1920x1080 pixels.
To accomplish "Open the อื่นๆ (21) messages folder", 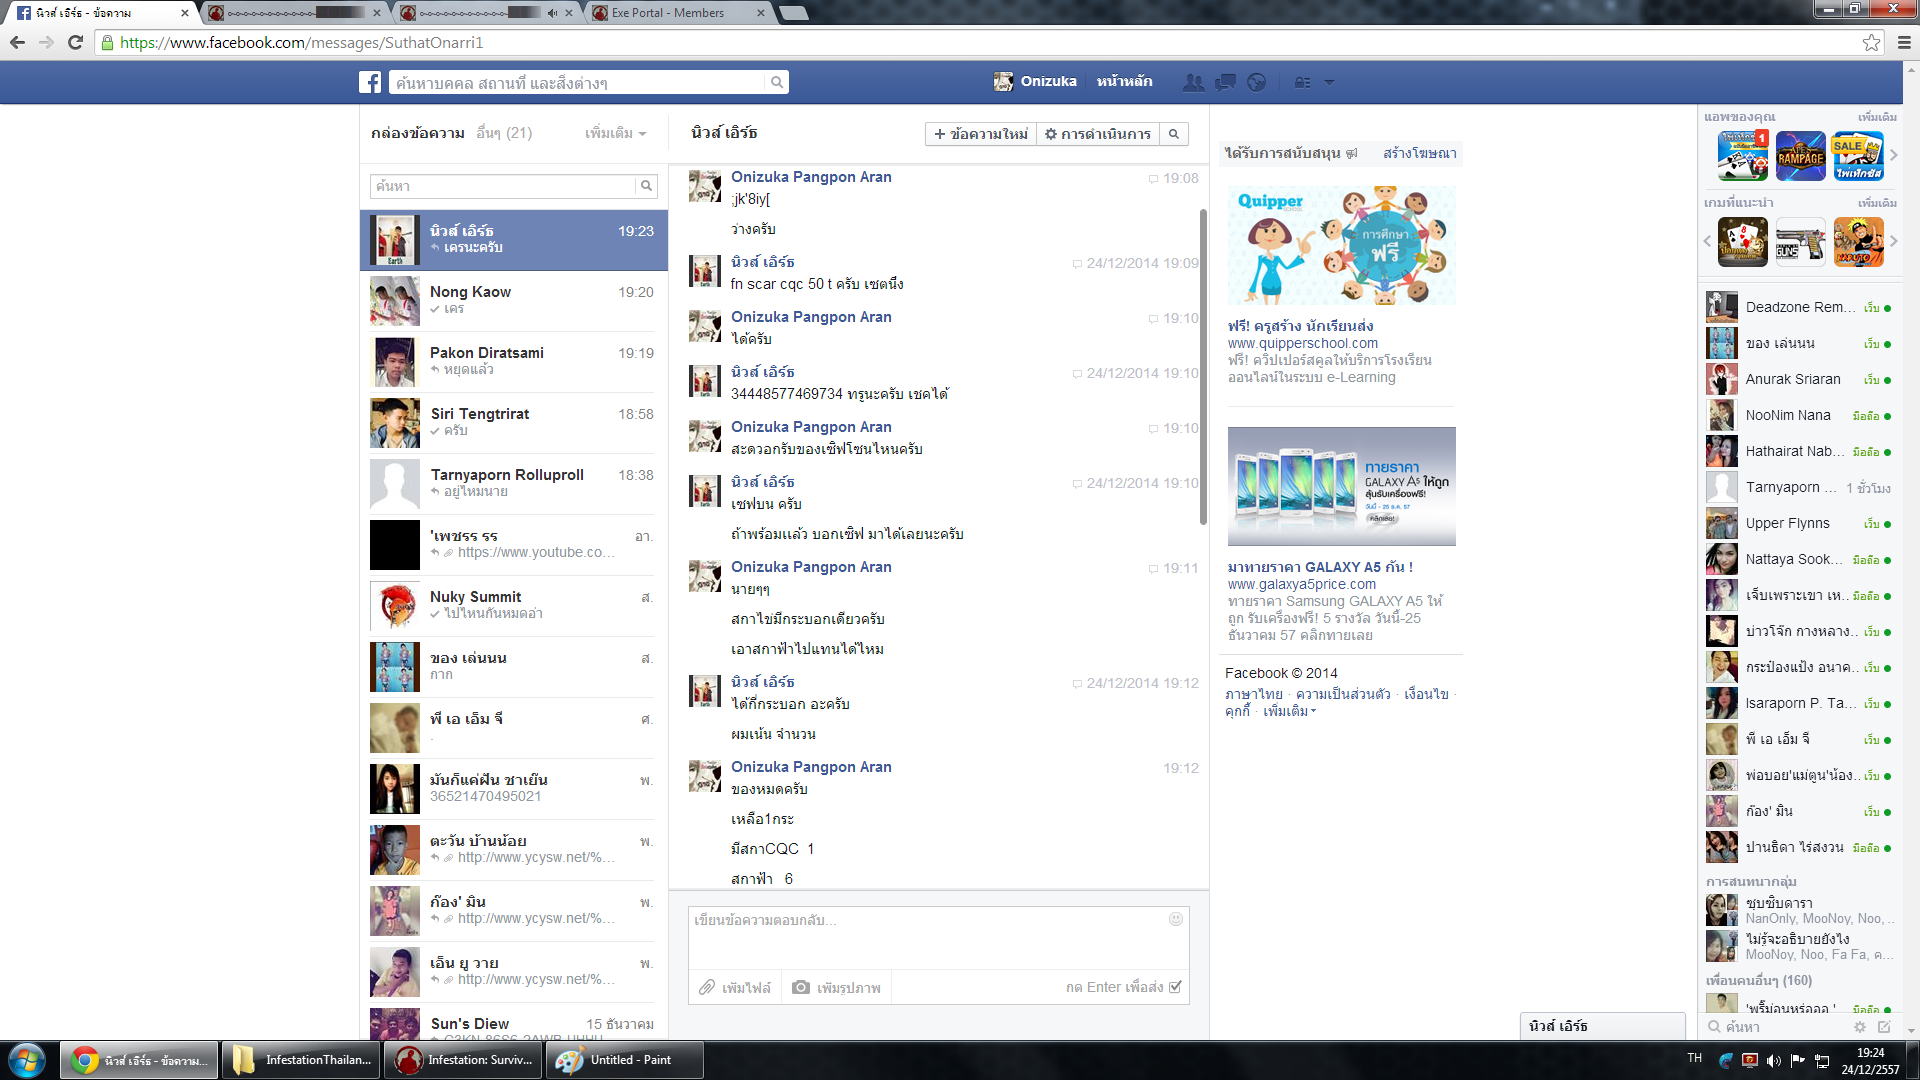I will [x=504, y=133].
